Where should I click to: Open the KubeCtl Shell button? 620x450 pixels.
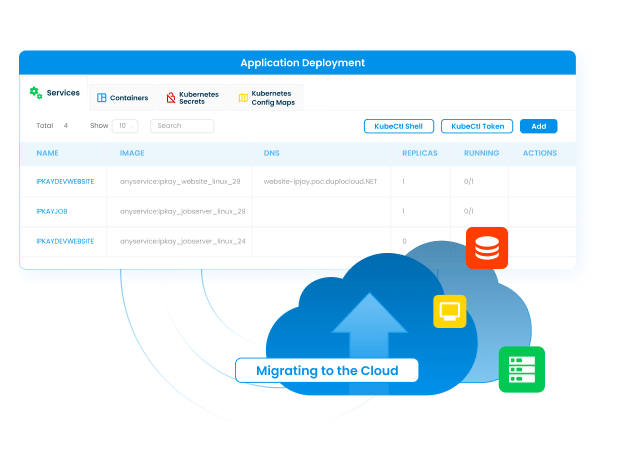coord(398,126)
